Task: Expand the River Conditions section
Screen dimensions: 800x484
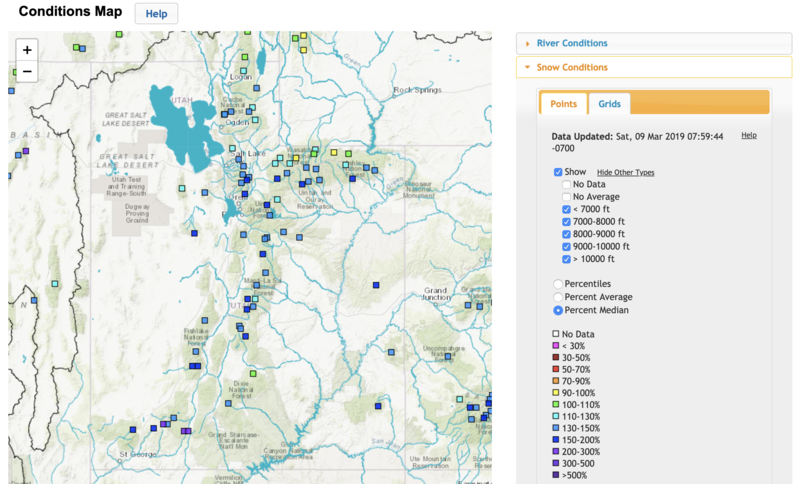Action: [x=571, y=43]
